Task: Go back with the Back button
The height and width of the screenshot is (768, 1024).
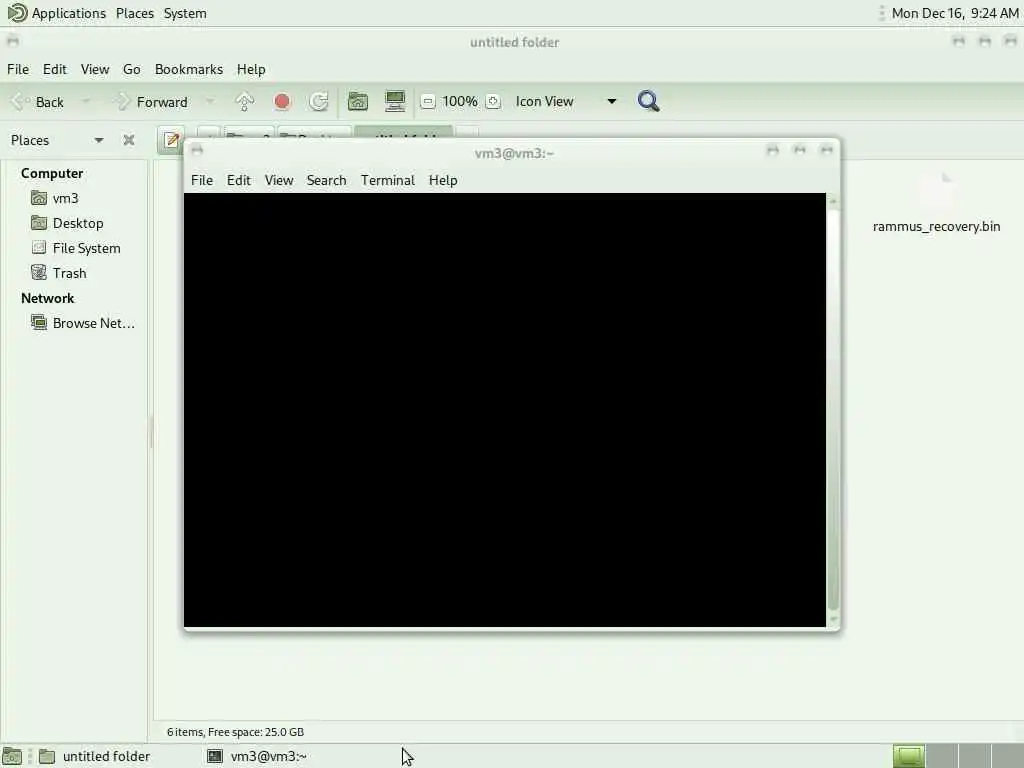Action: click(x=38, y=102)
